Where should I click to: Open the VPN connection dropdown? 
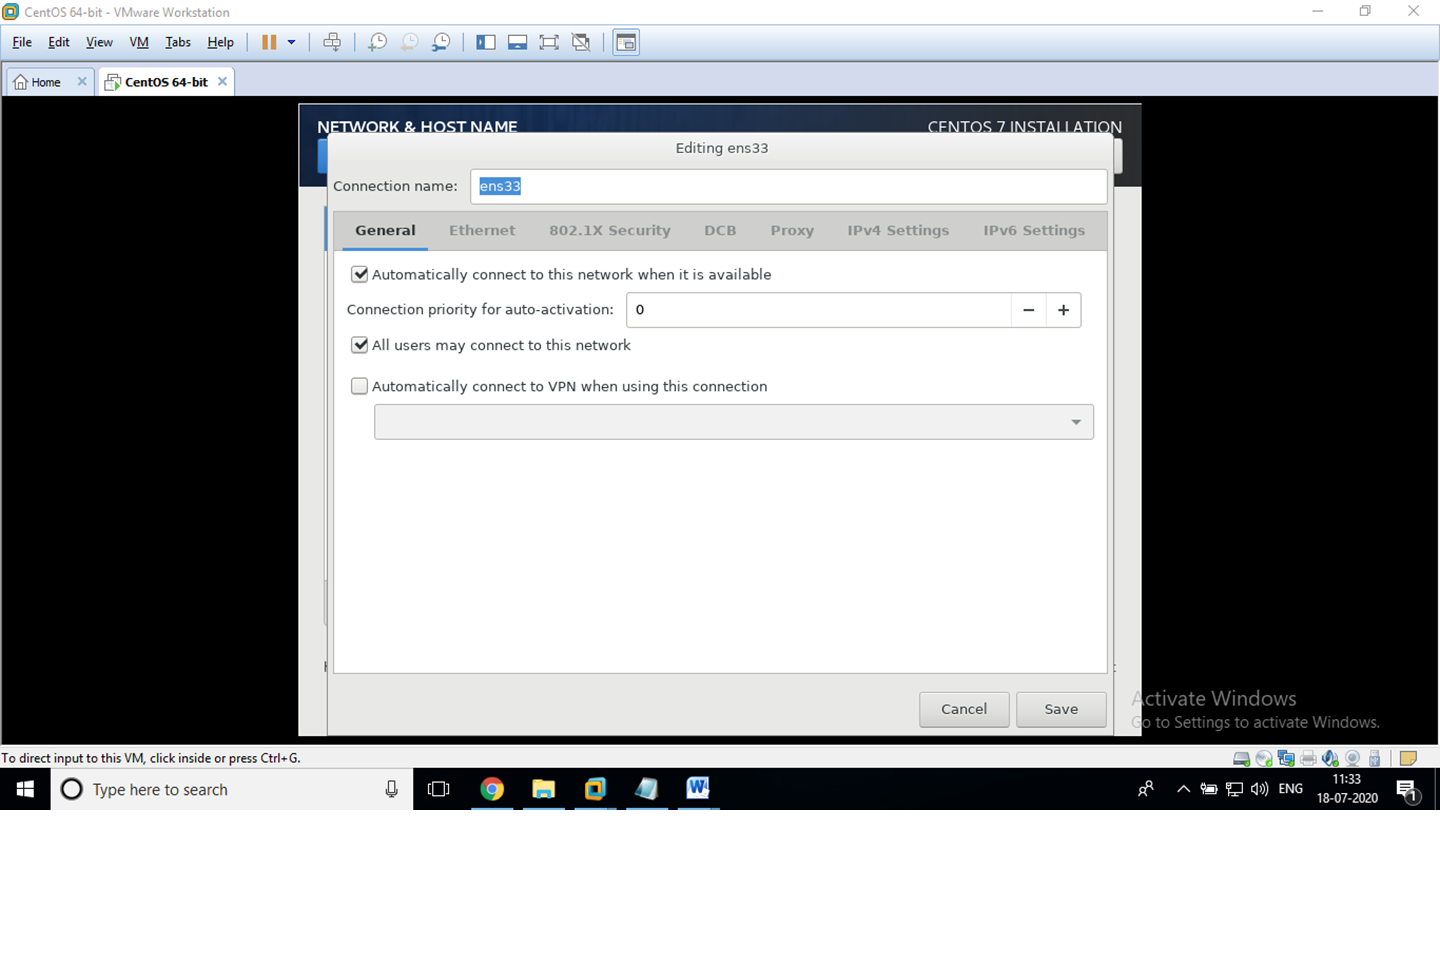[1077, 421]
